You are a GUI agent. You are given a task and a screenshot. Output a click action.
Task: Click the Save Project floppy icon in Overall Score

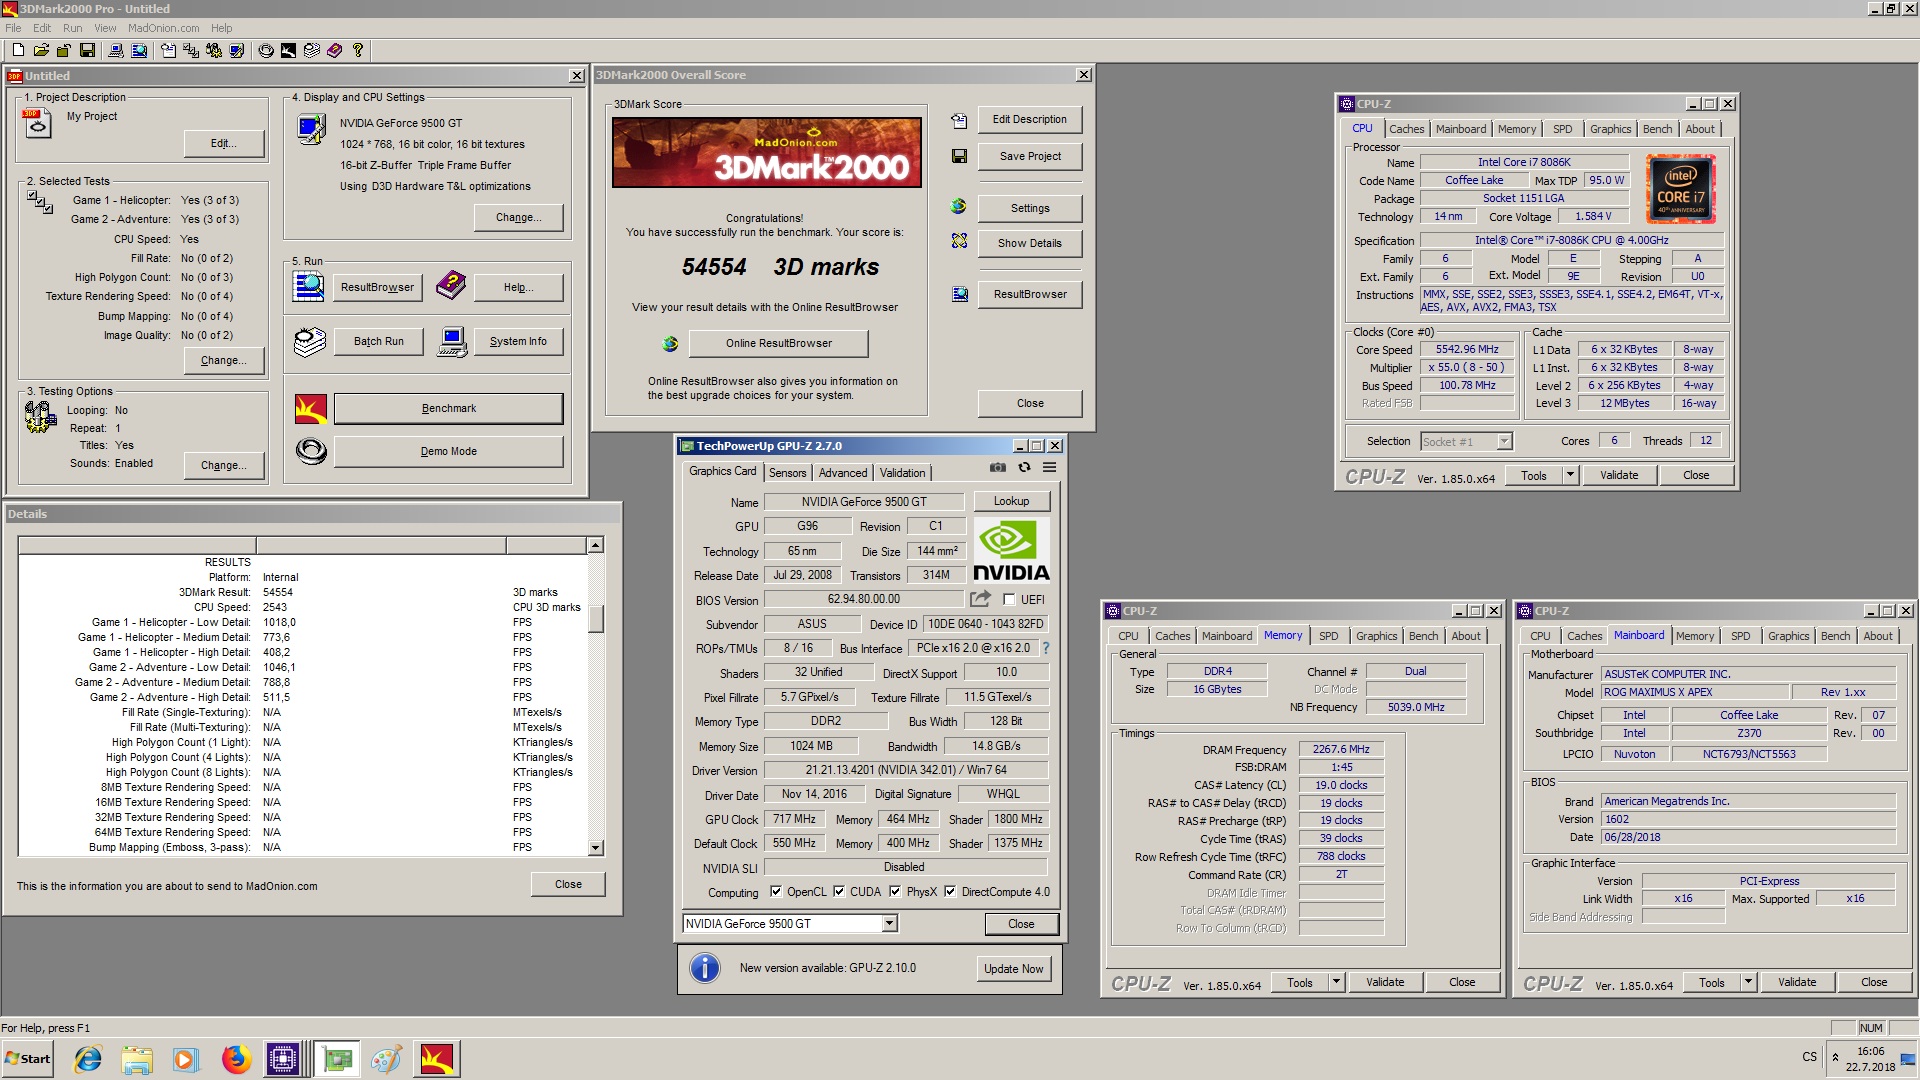coord(959,156)
